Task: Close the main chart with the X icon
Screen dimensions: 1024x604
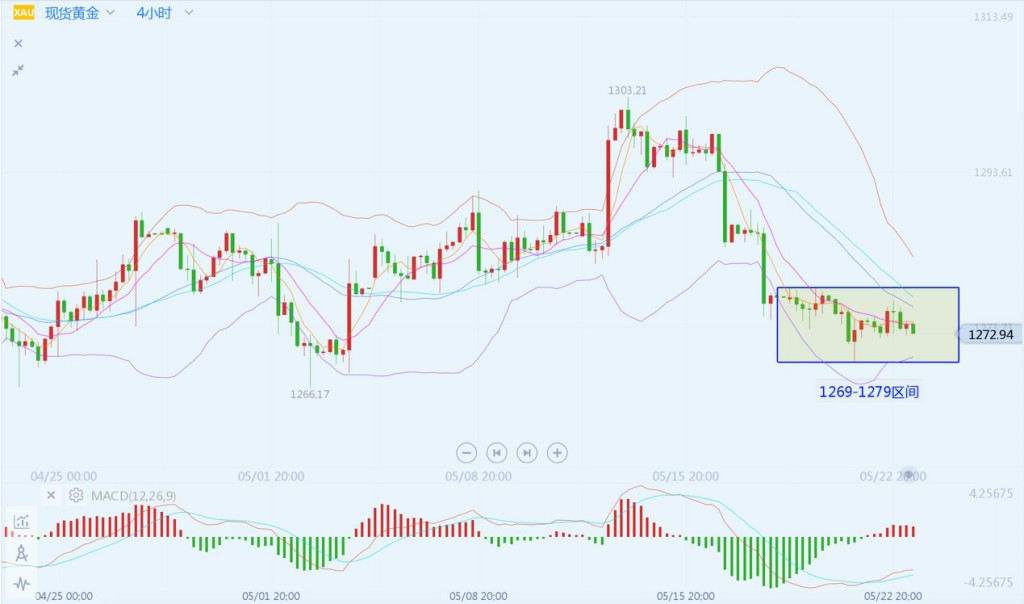Action: click(18, 44)
